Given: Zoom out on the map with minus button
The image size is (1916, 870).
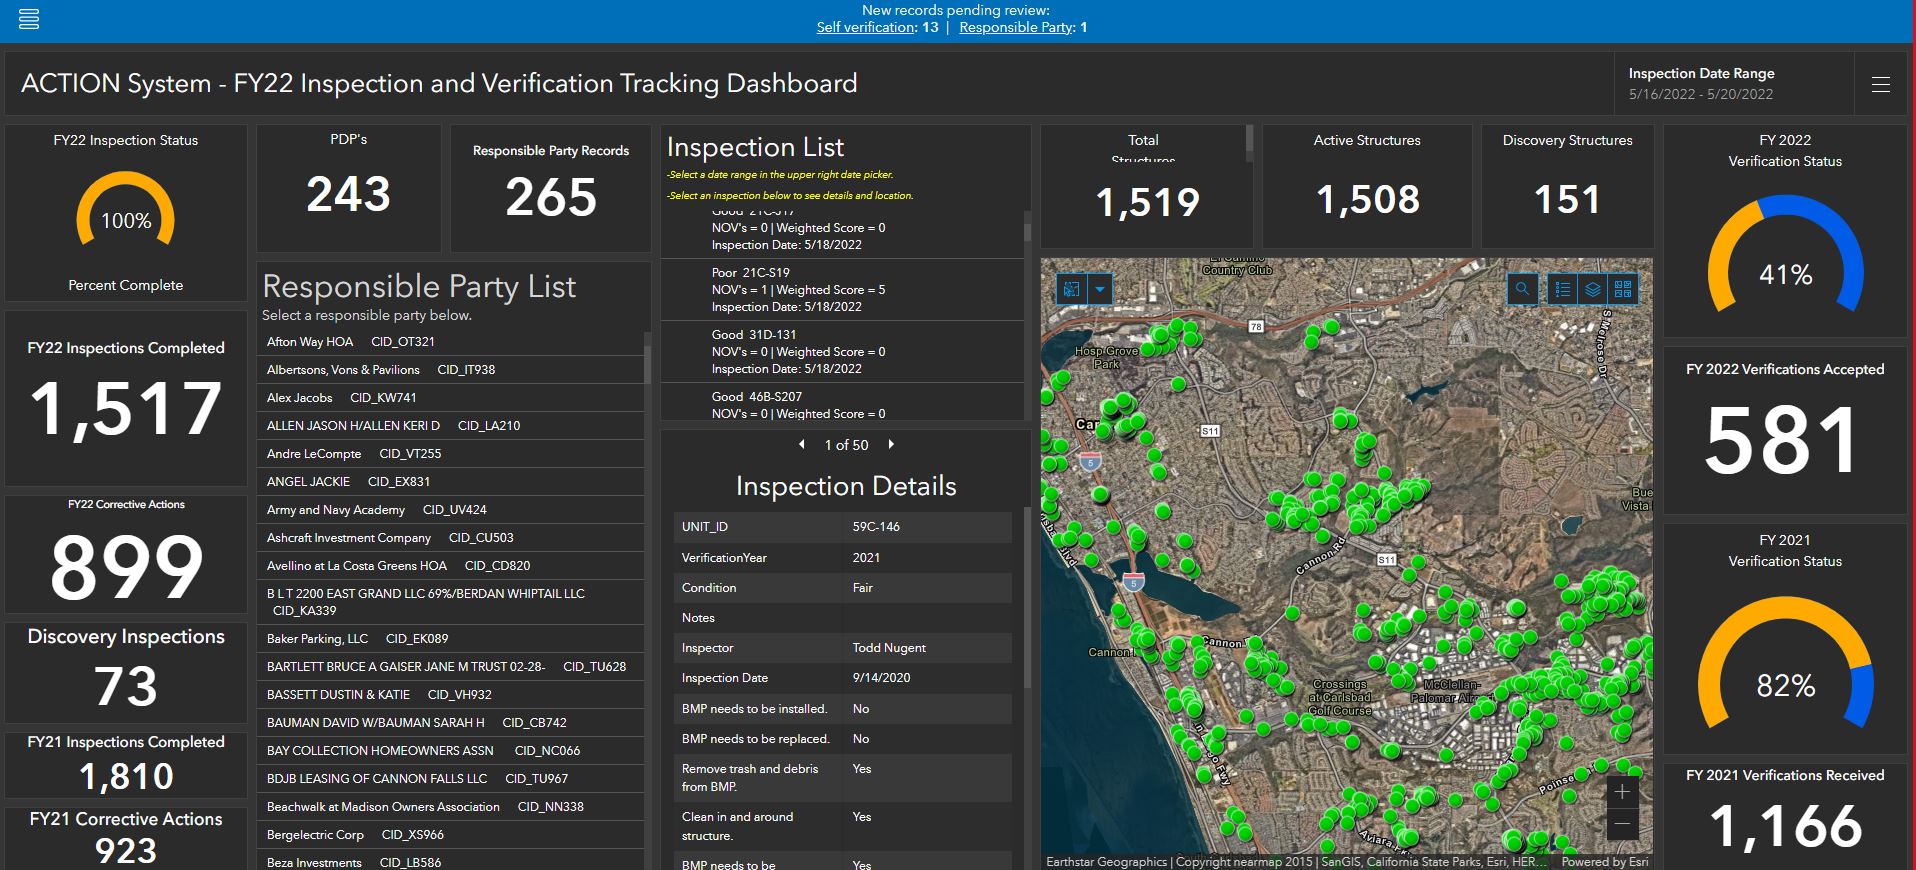Looking at the screenshot, I should [x=1622, y=824].
